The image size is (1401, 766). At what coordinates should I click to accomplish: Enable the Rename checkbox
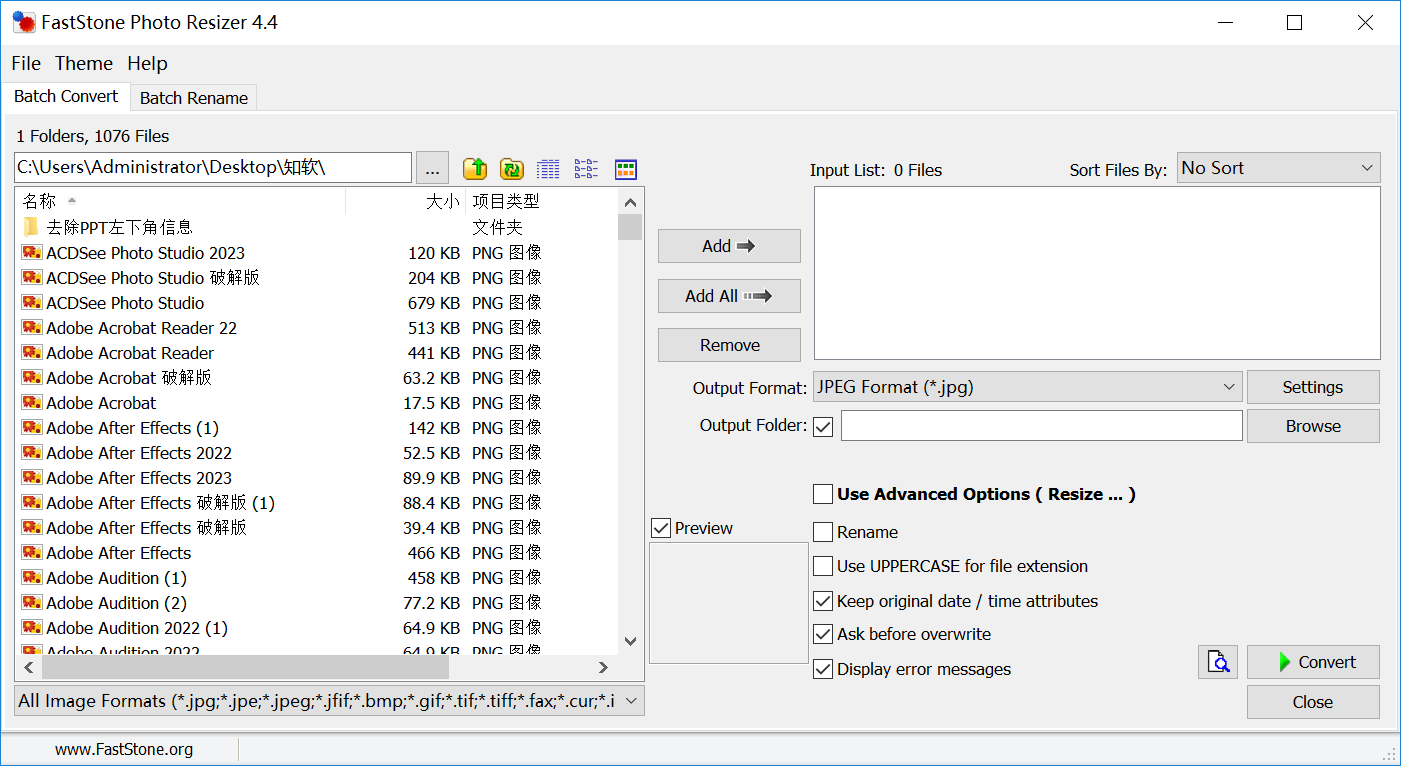(823, 532)
